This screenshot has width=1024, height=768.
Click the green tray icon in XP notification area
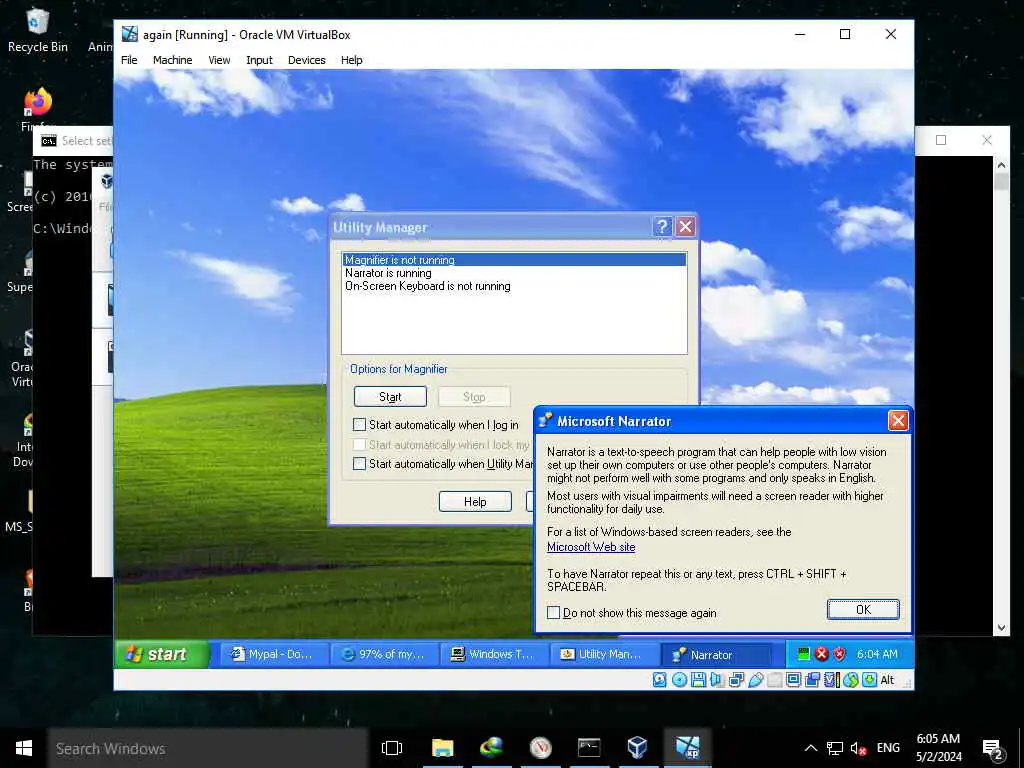click(x=804, y=654)
